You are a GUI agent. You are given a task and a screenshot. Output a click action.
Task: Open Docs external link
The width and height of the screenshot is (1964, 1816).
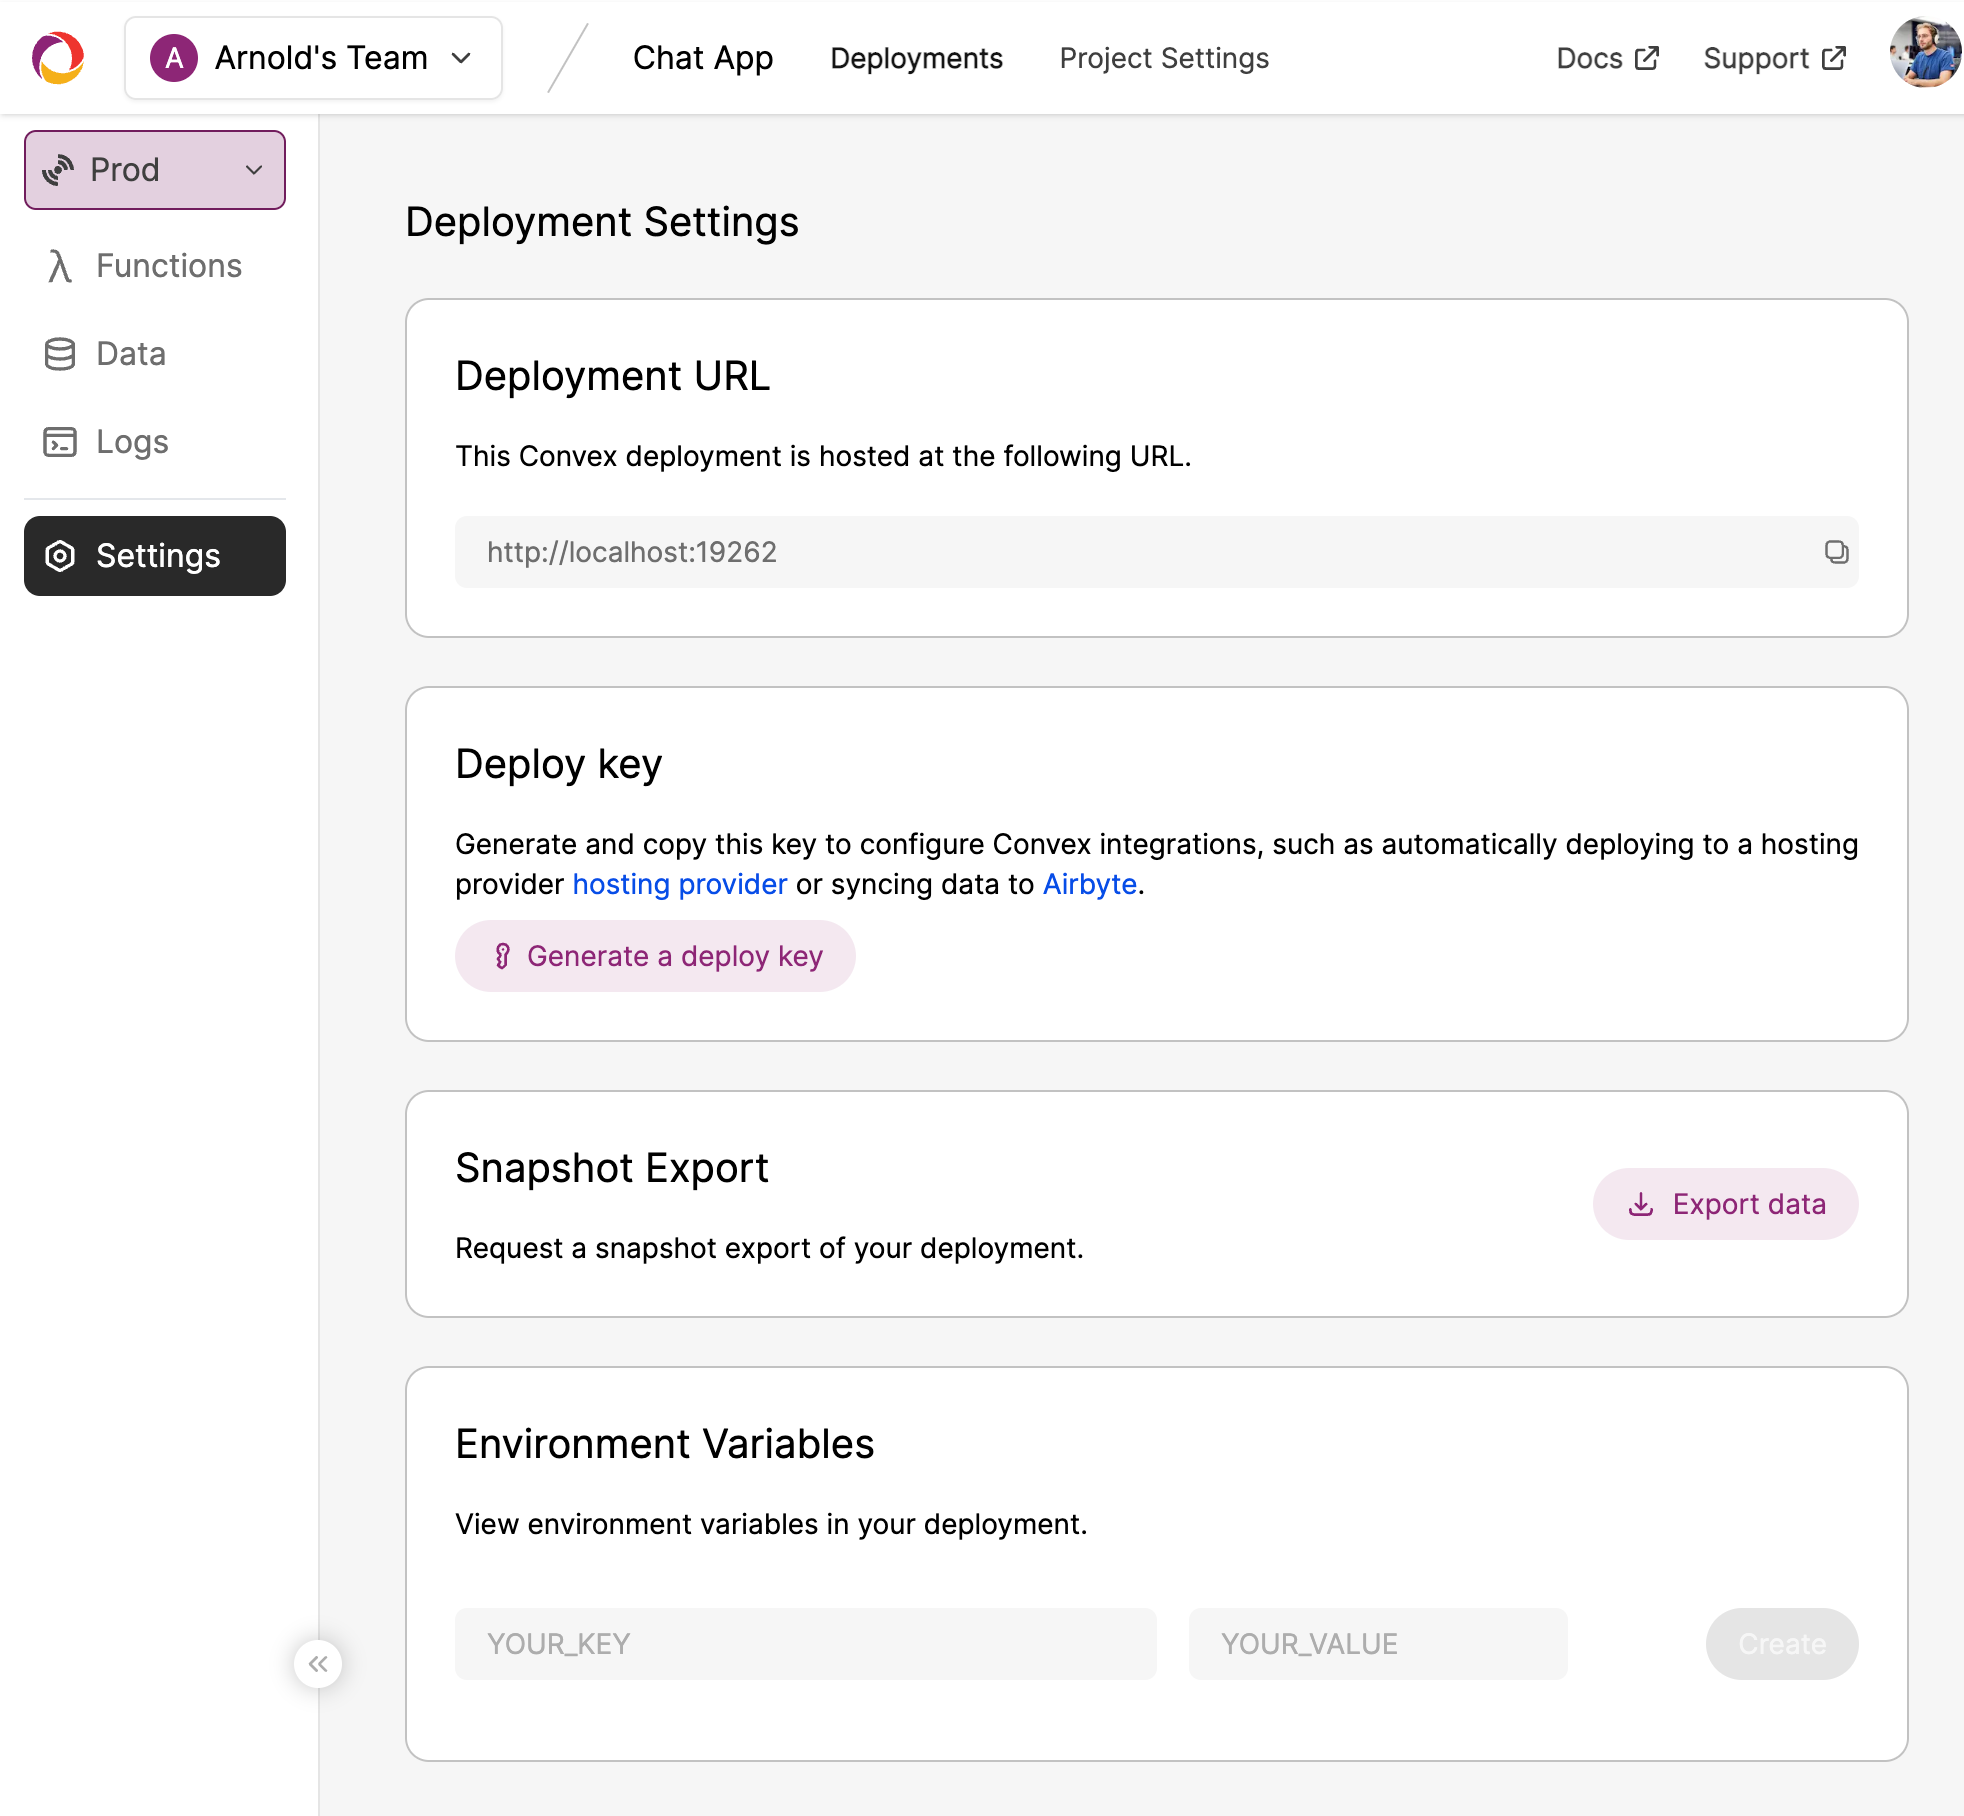point(1607,58)
